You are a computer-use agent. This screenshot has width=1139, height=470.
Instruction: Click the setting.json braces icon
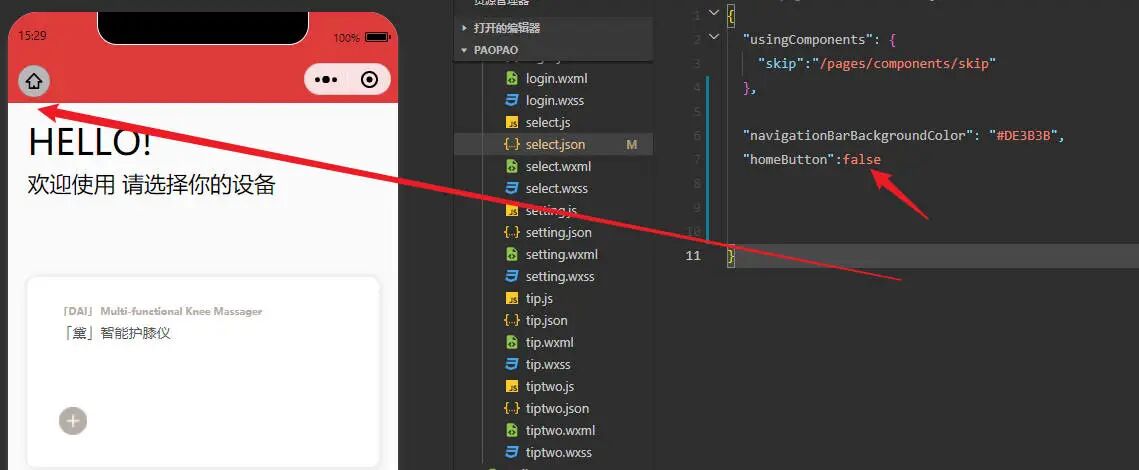coord(511,232)
